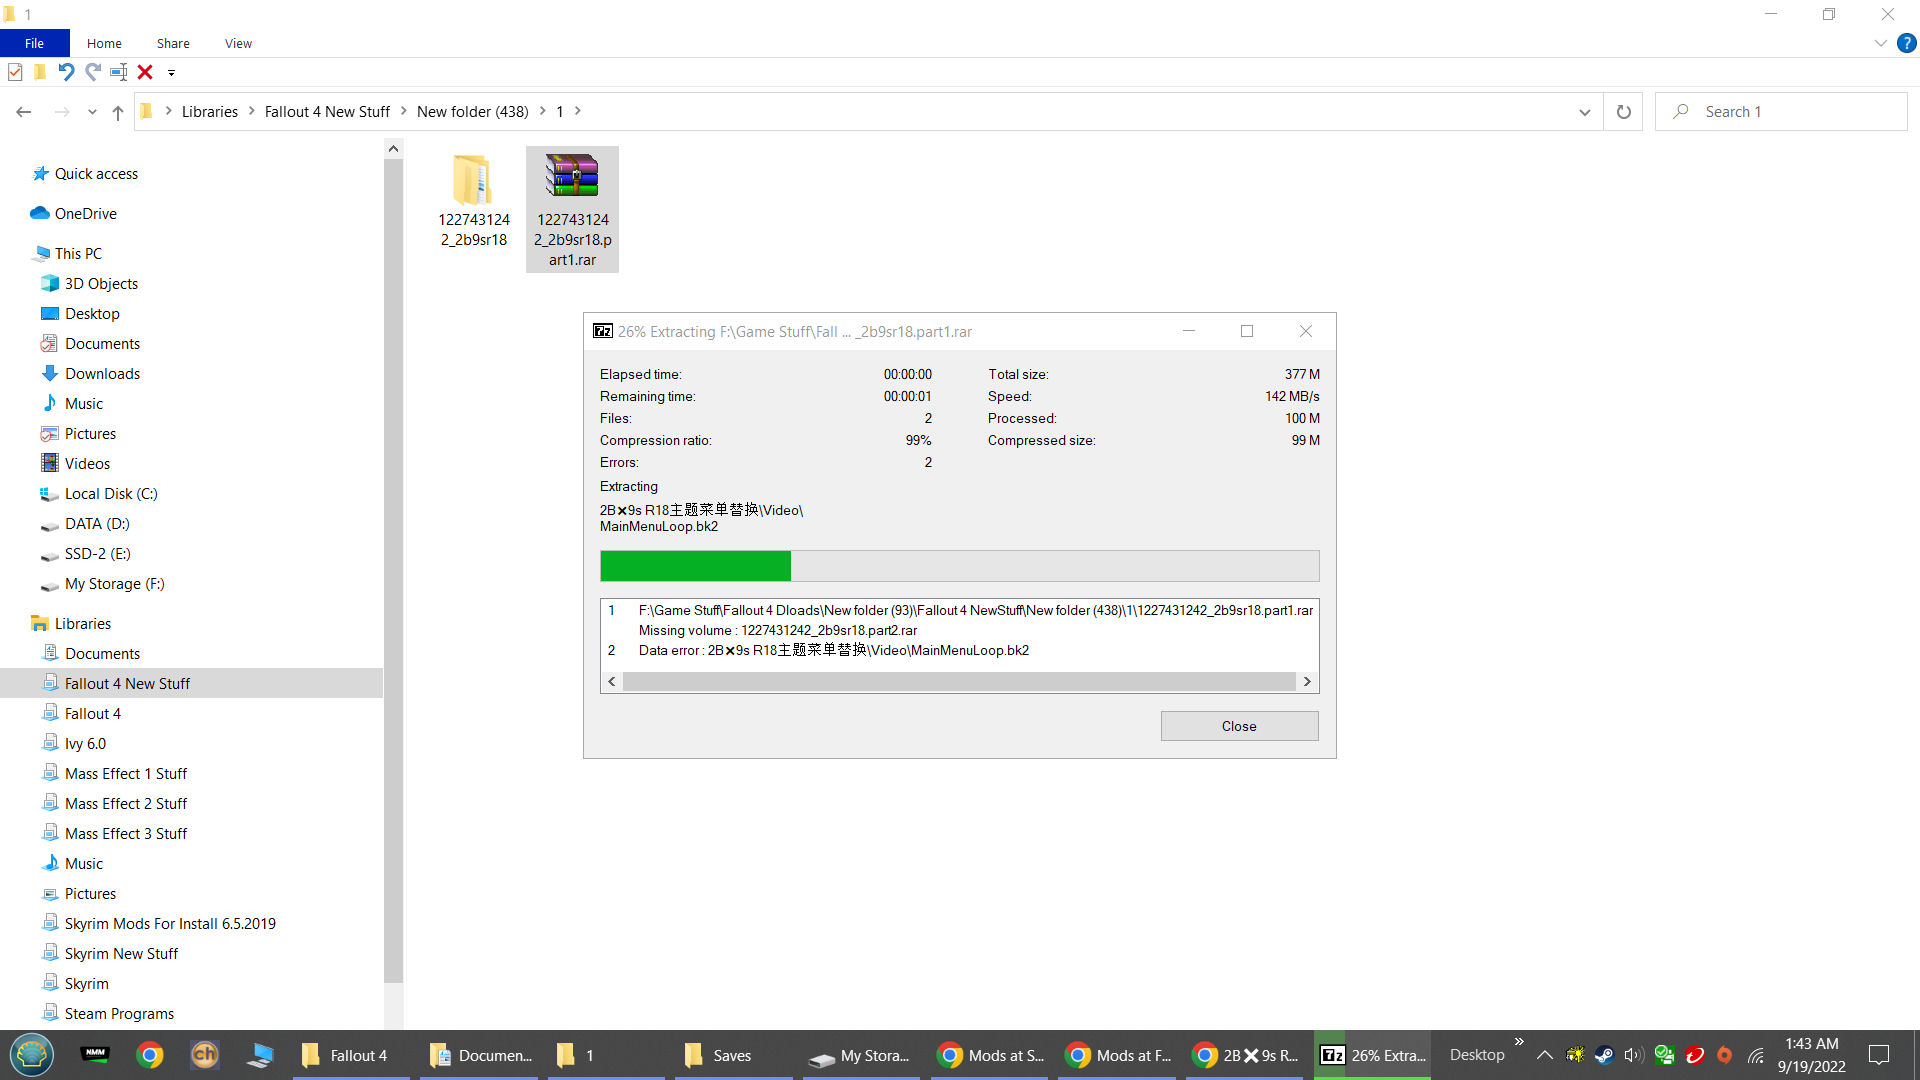1920x1080 pixels.
Task: Refresh the current folder view
Action: [x=1623, y=112]
